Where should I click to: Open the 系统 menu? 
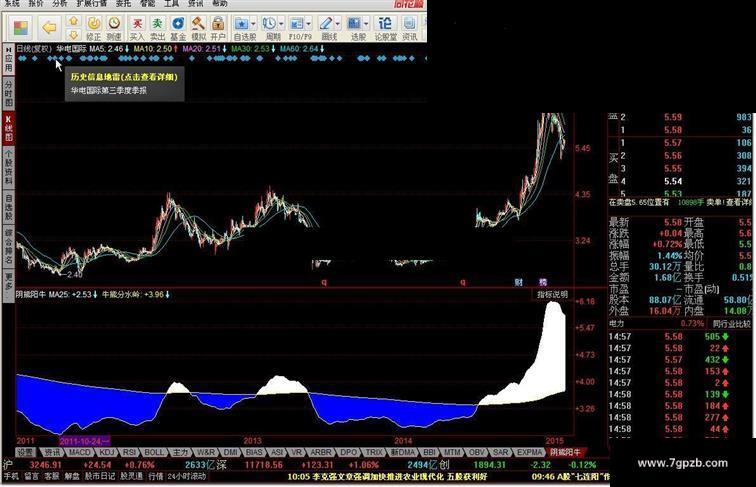coord(12,3)
